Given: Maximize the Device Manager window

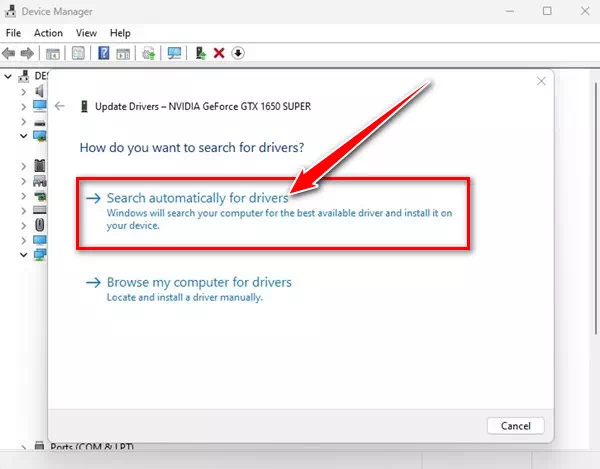Looking at the screenshot, I should (x=547, y=11).
